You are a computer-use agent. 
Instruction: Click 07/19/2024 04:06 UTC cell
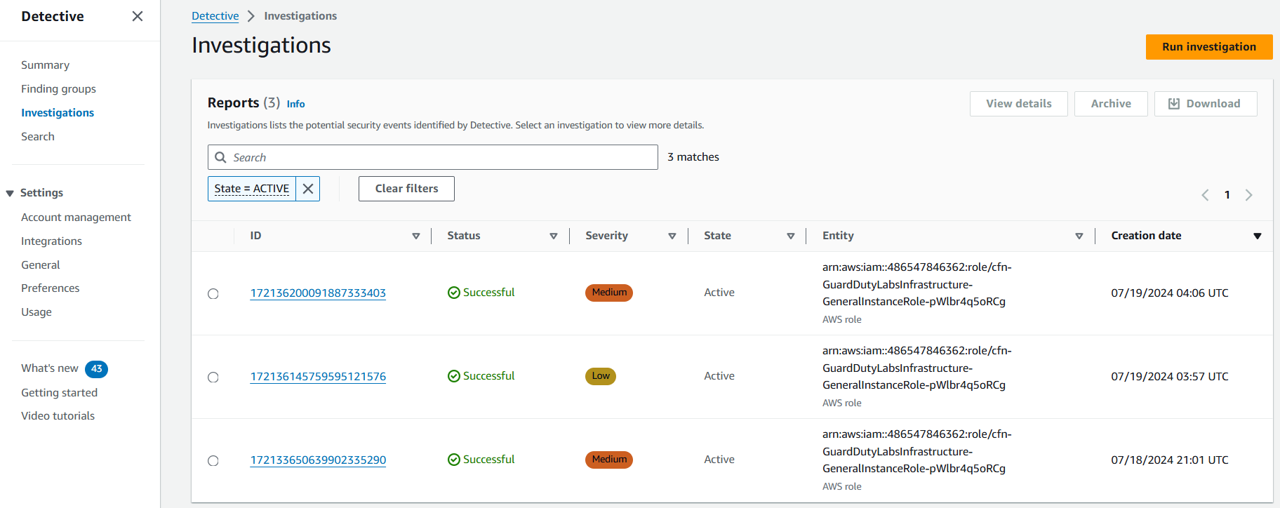point(1170,293)
